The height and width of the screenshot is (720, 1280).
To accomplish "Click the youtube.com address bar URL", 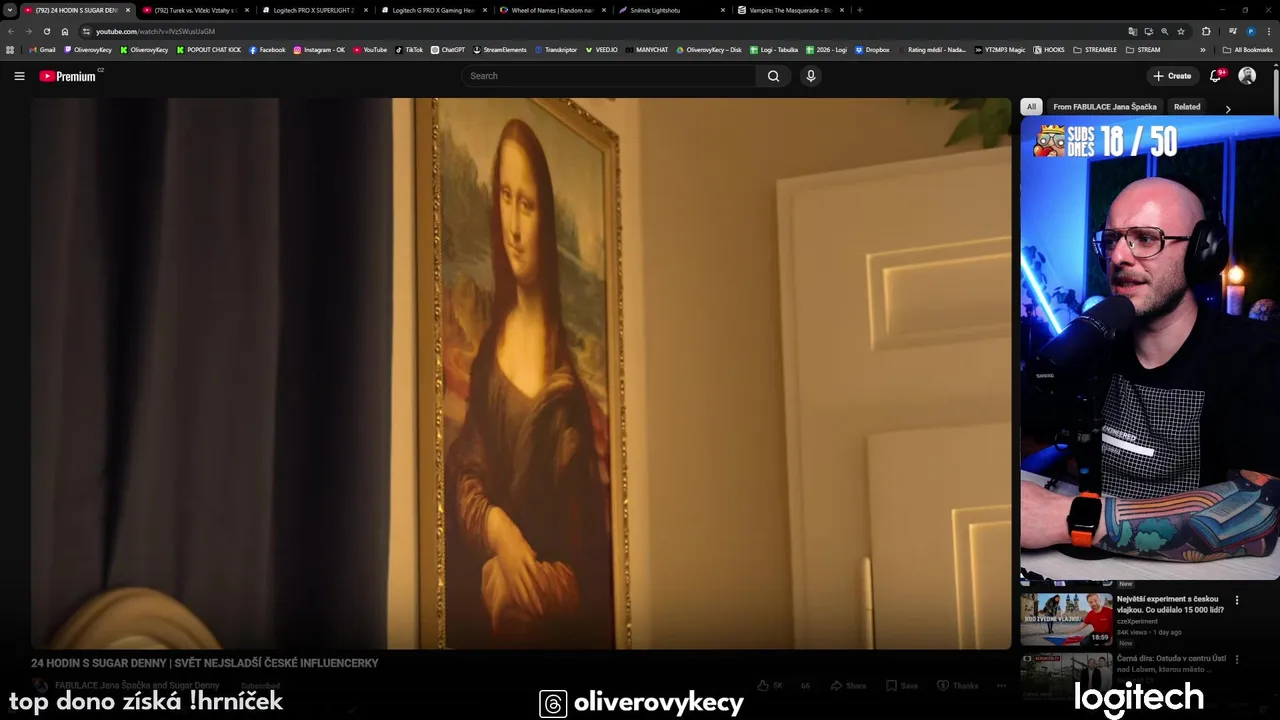I will coord(155,32).
